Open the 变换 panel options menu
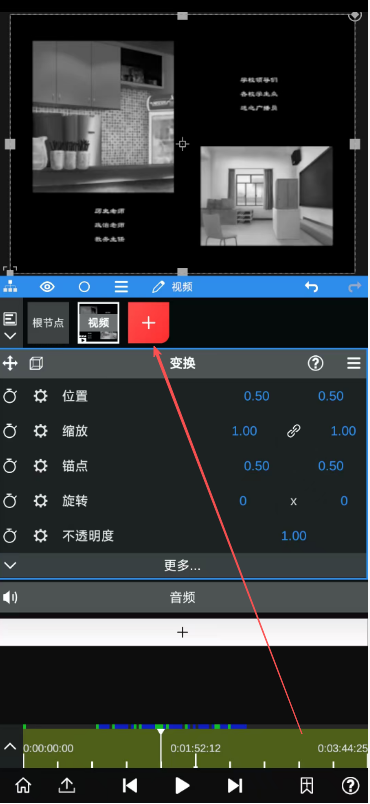This screenshot has height=804, width=370. (354, 364)
